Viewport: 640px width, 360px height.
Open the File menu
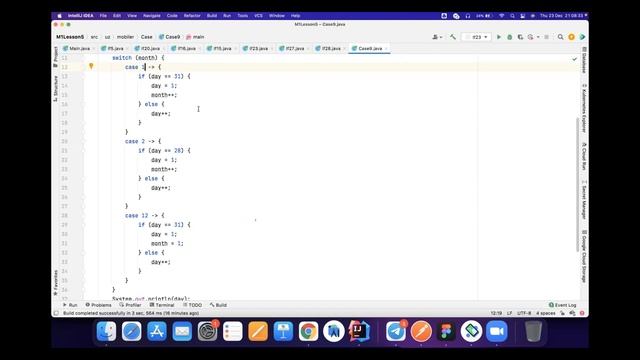(x=103, y=16)
